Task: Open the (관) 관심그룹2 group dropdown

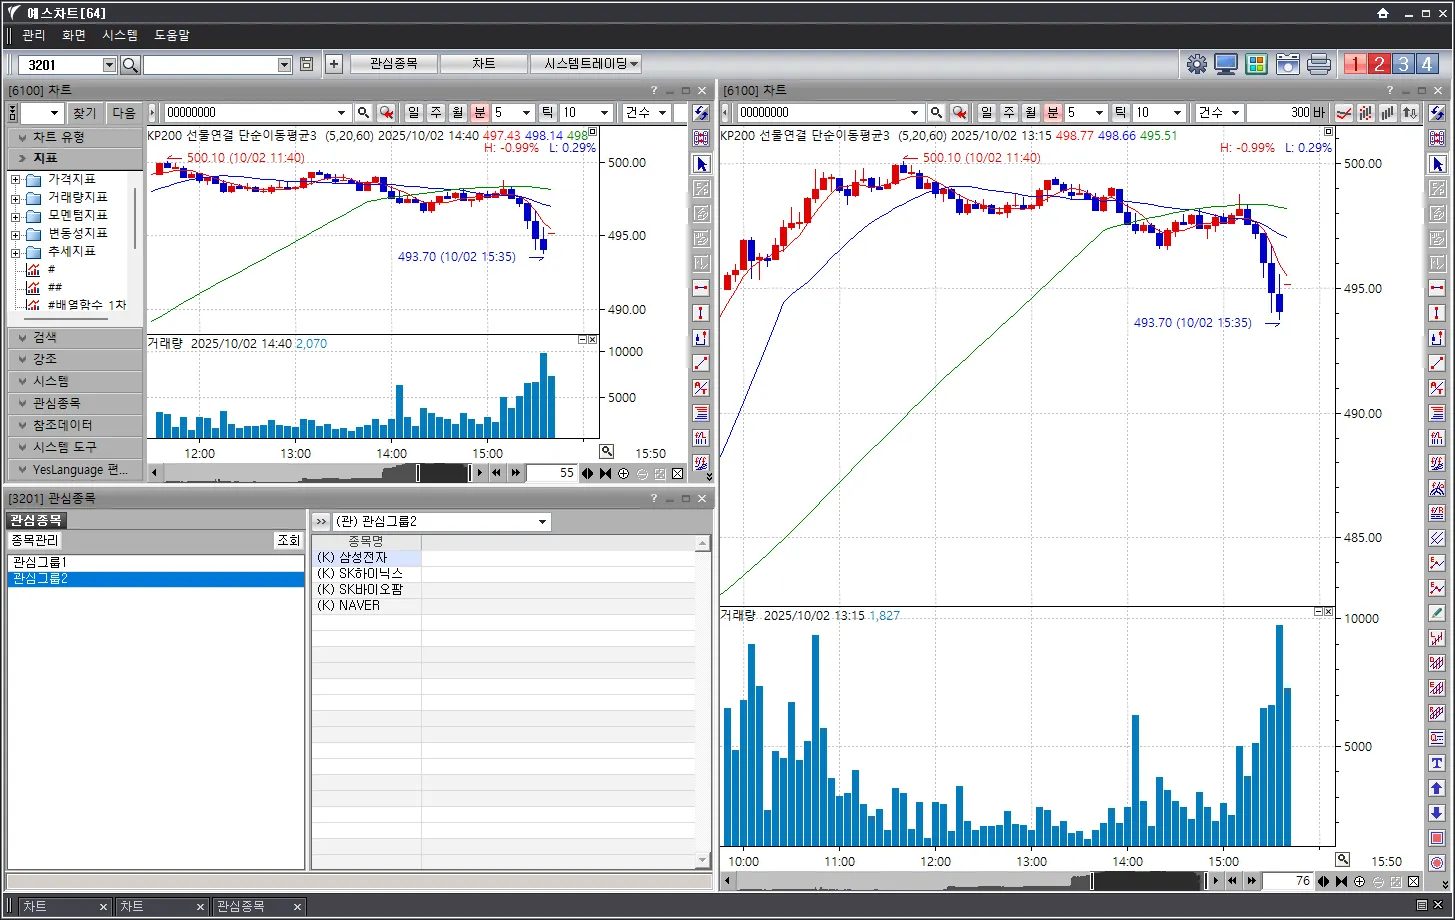Action: point(542,522)
